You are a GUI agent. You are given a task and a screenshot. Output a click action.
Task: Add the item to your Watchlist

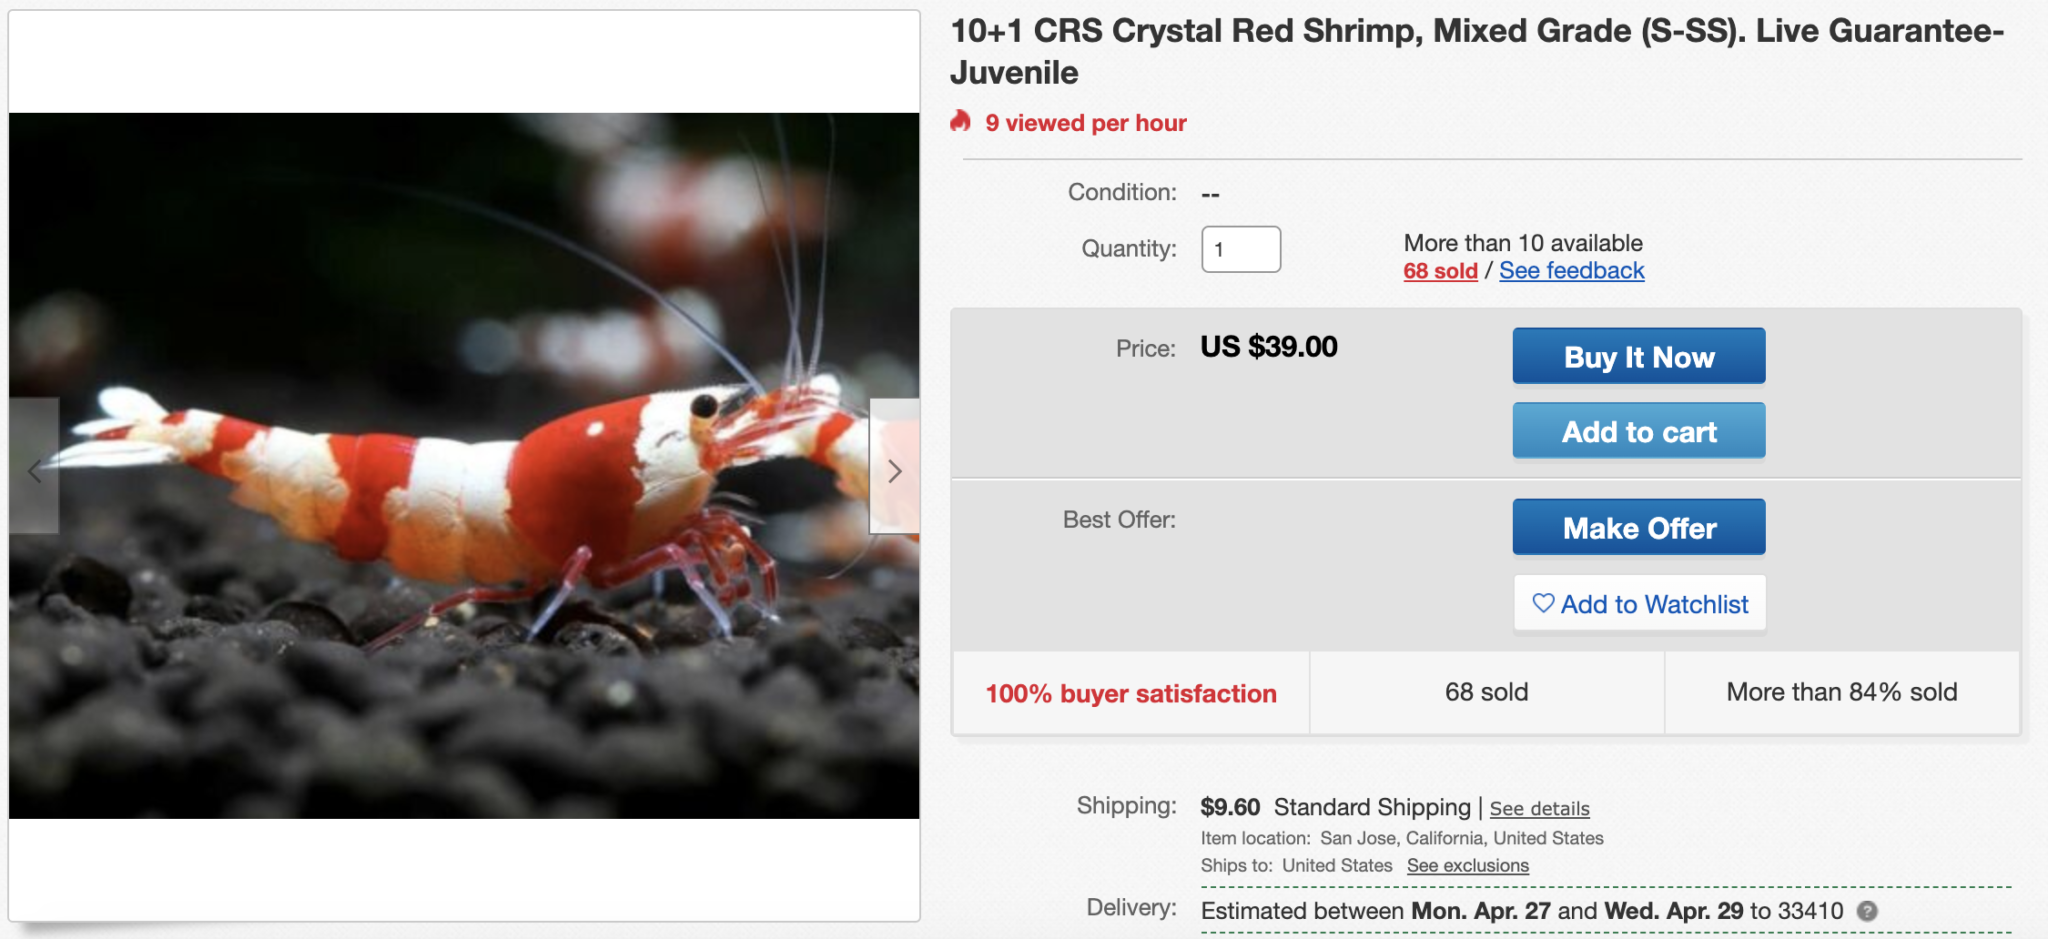(x=1639, y=603)
